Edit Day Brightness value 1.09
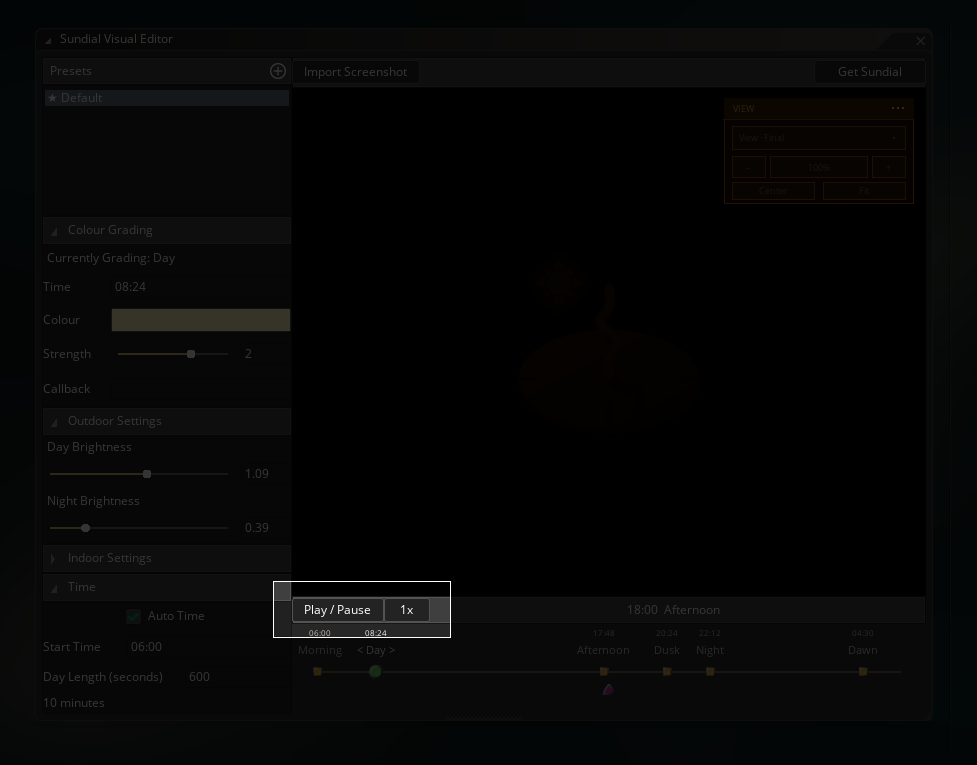 [264, 474]
